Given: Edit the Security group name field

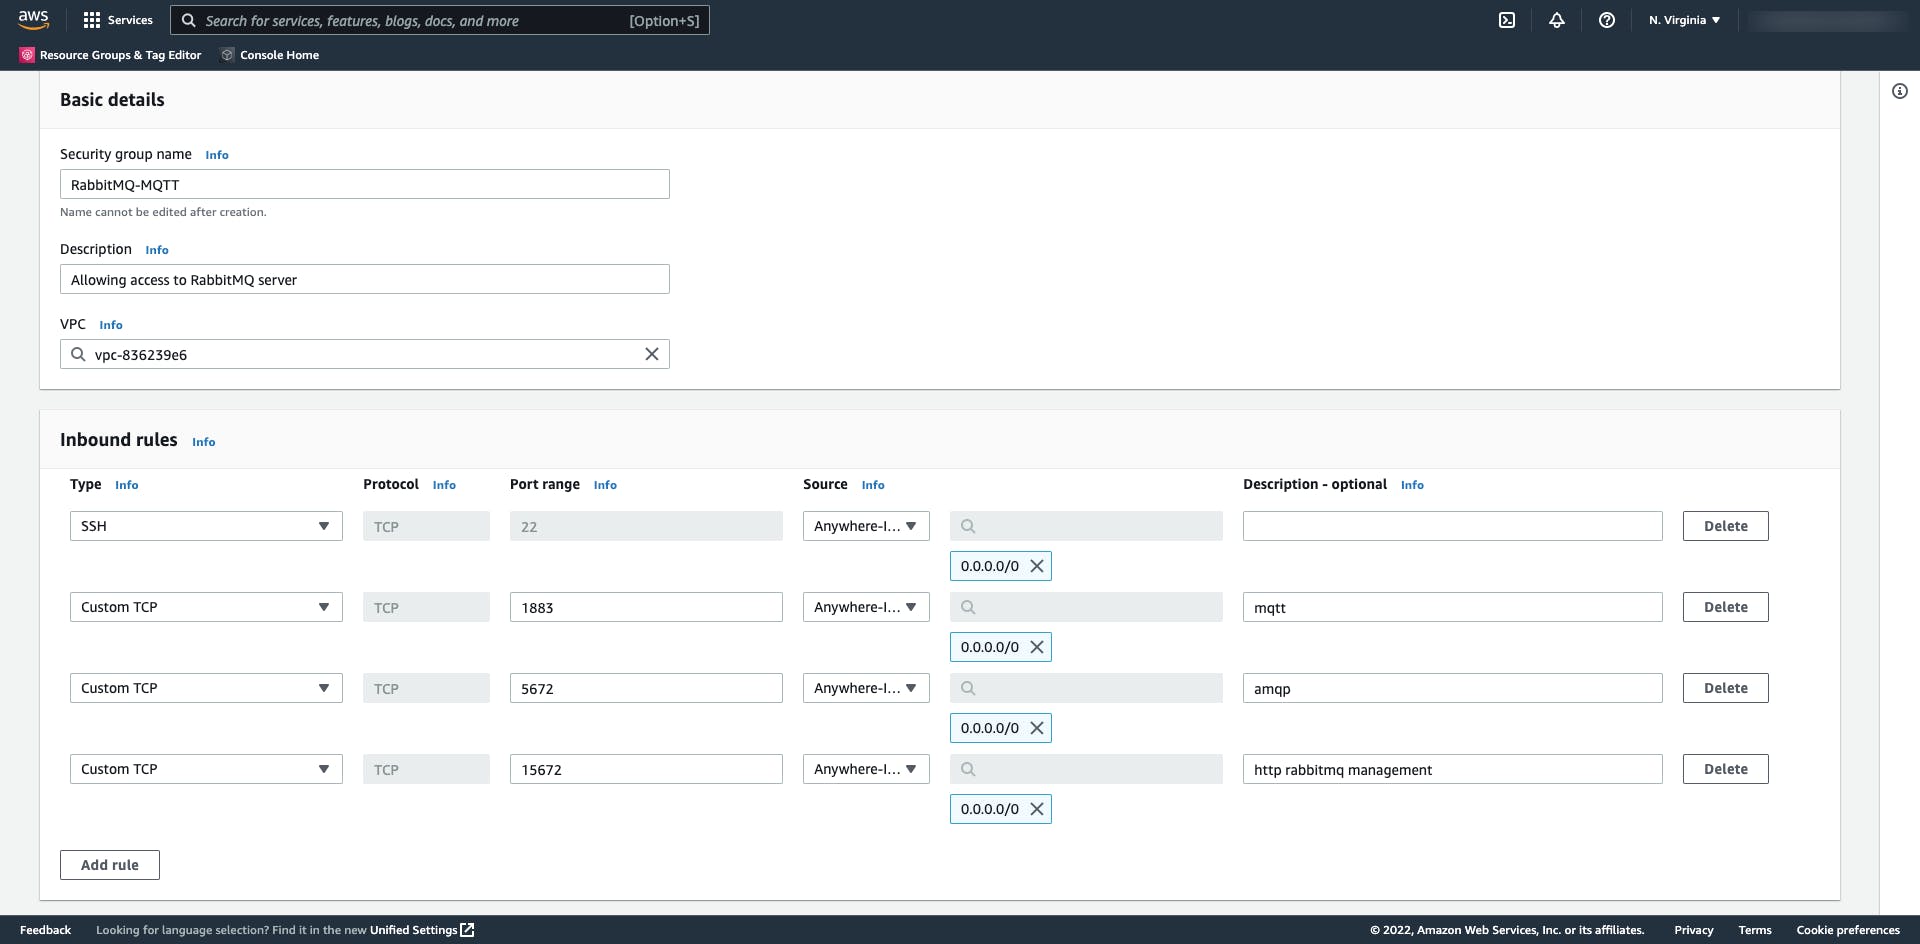Looking at the screenshot, I should click(x=365, y=184).
